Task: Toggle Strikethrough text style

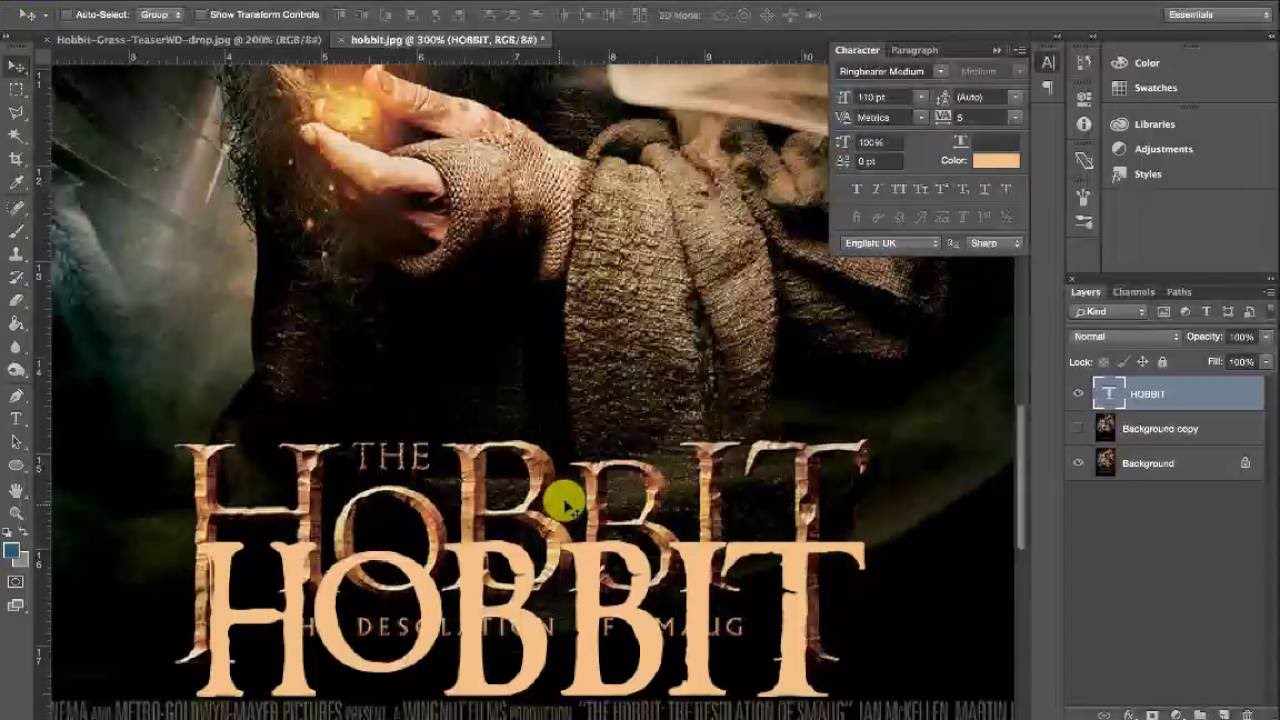Action: pos(1006,189)
